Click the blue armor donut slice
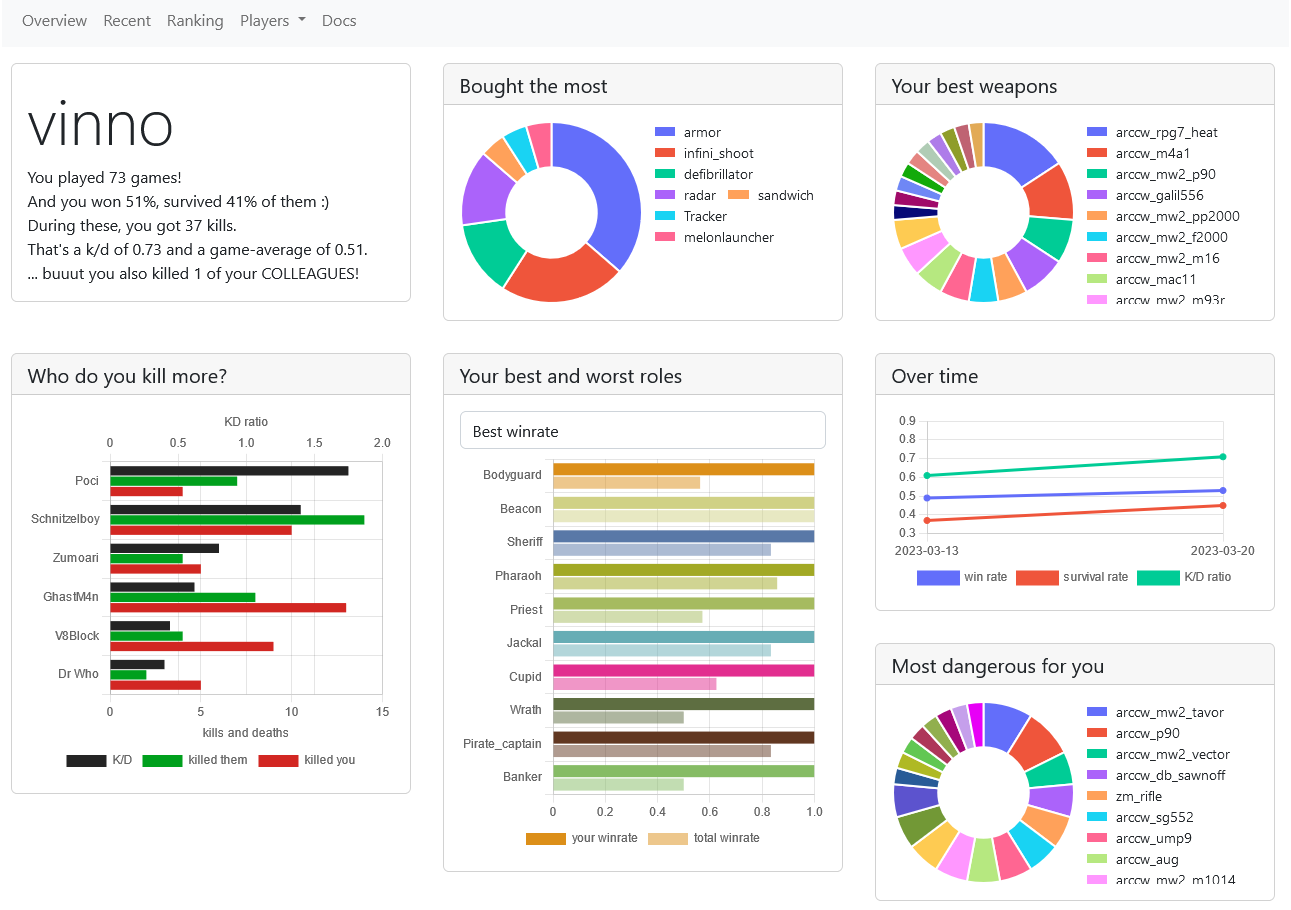1291x910 pixels. [x=612, y=190]
